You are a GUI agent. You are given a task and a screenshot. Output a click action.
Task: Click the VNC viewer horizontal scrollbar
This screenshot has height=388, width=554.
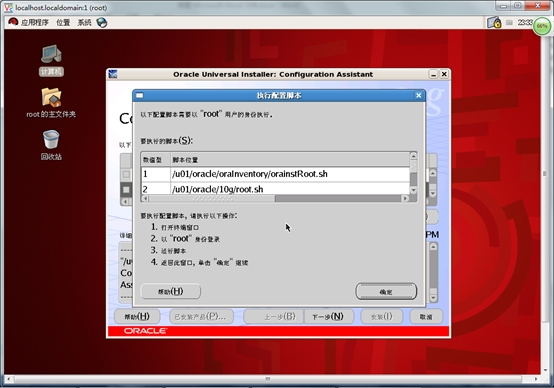coord(269,379)
